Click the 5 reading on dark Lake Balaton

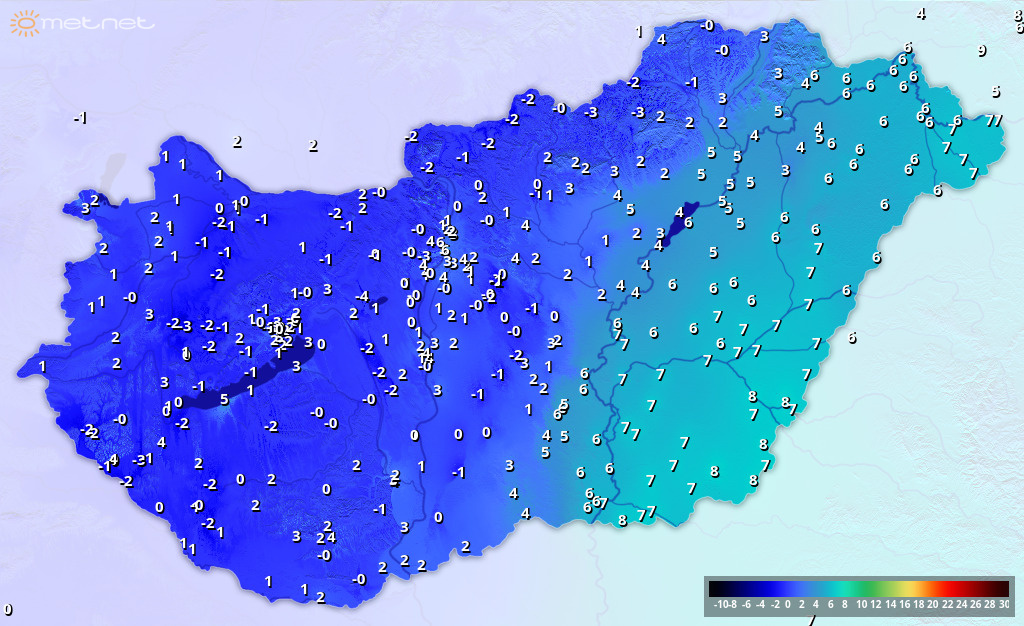click(x=224, y=400)
